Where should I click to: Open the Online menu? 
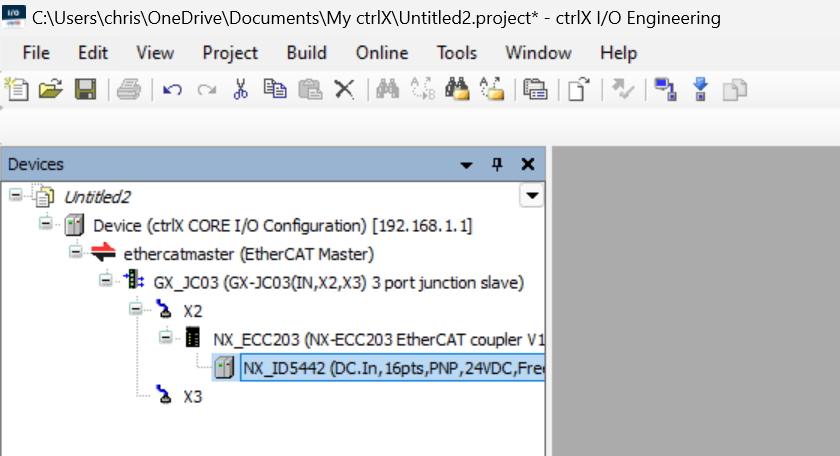click(382, 53)
